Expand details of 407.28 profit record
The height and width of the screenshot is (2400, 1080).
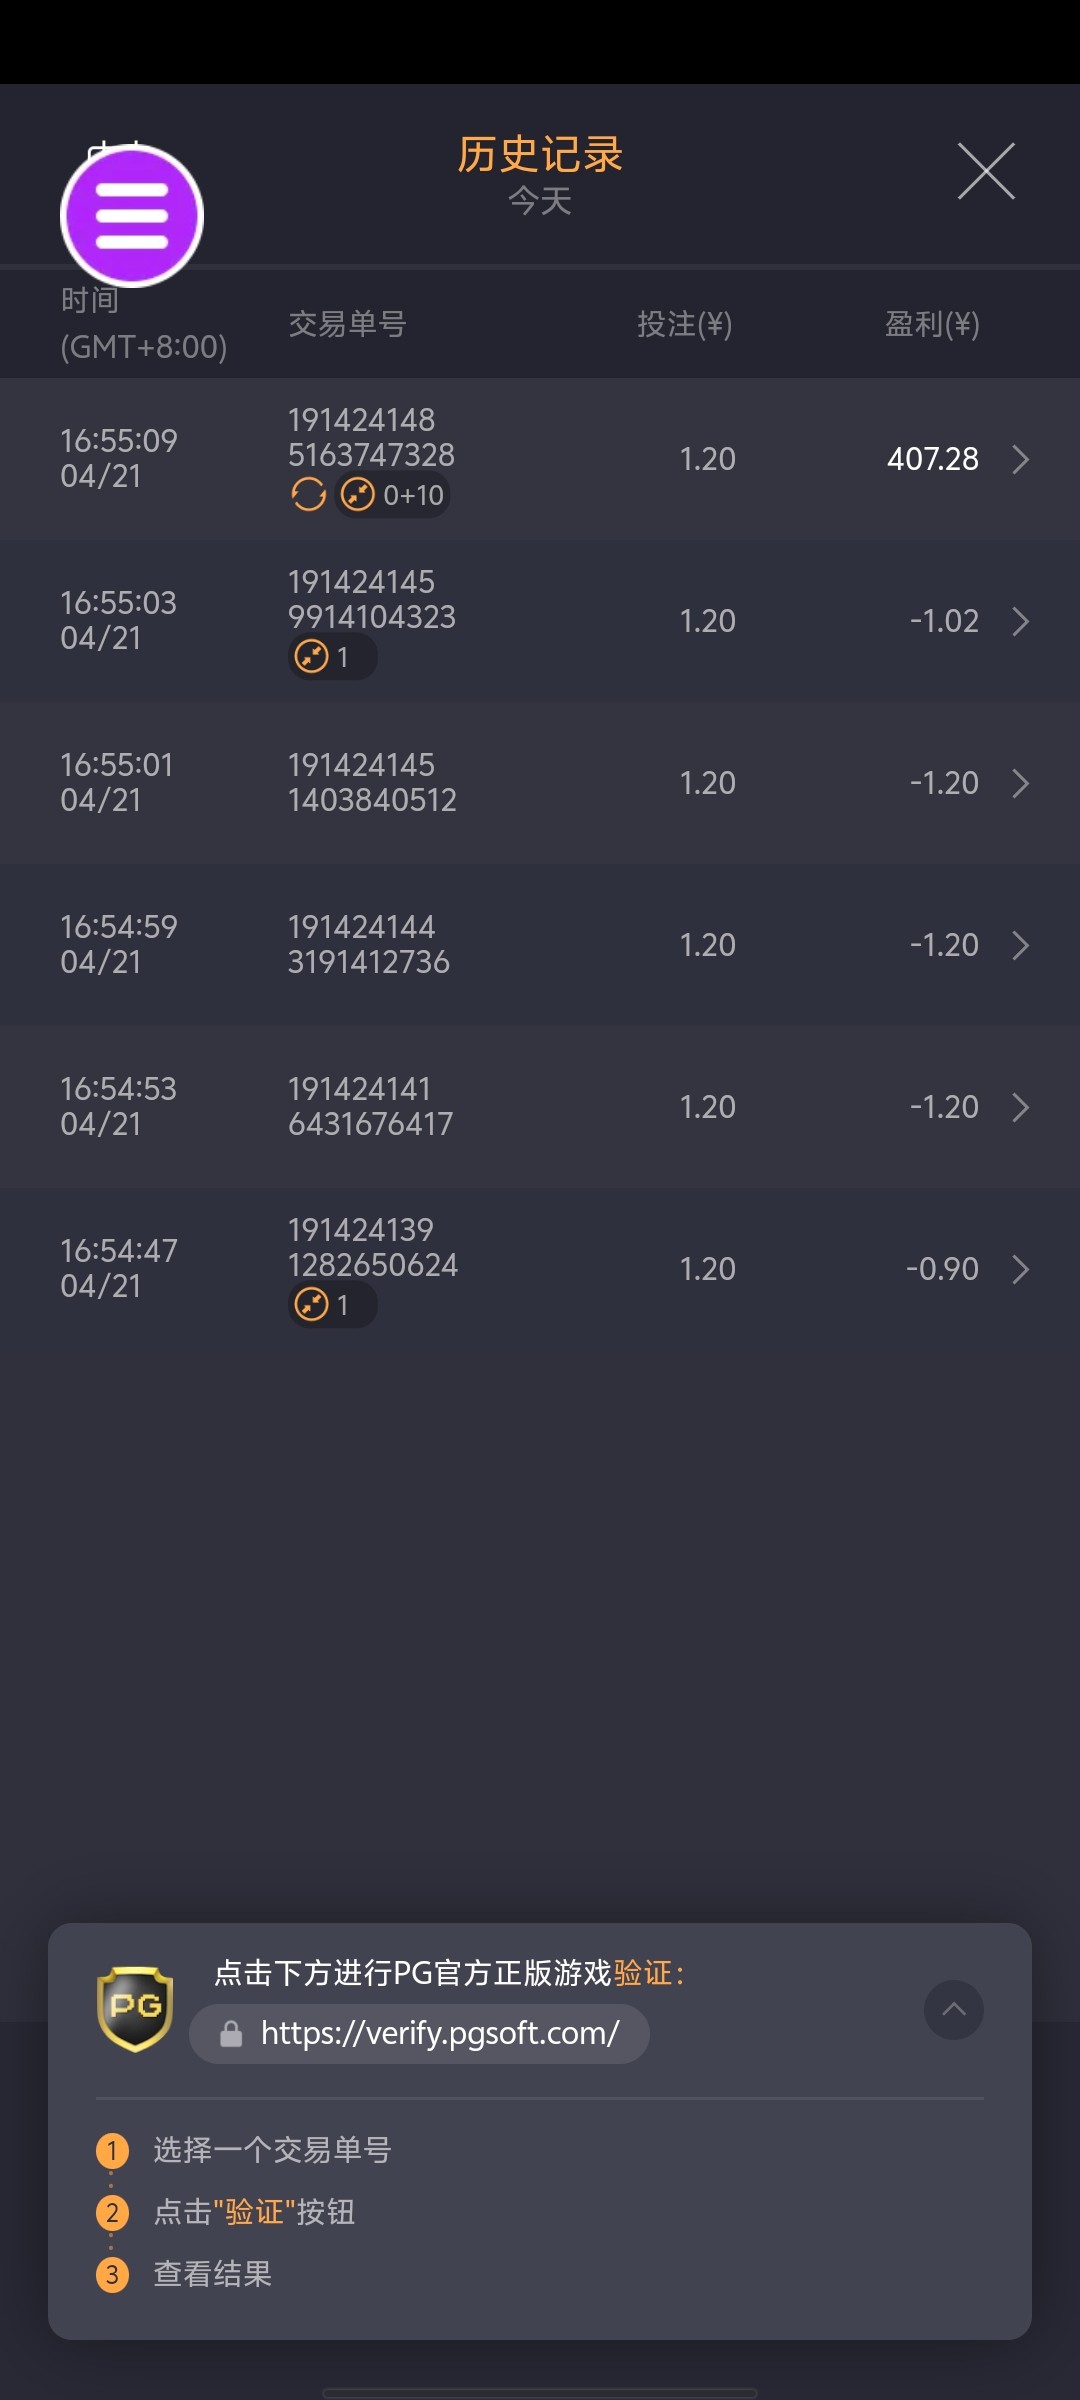click(1020, 459)
